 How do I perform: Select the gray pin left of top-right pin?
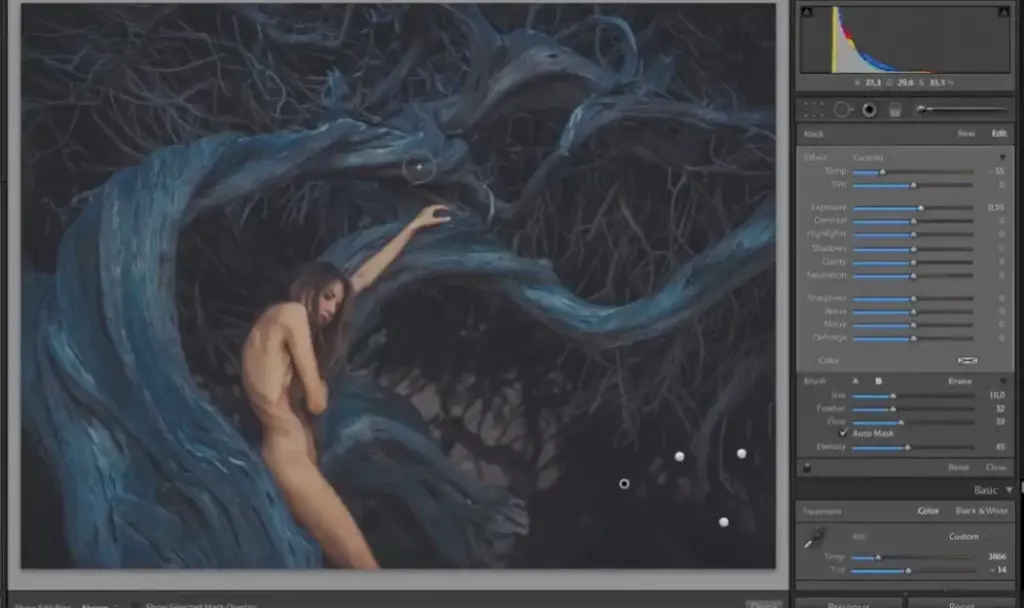[680, 456]
